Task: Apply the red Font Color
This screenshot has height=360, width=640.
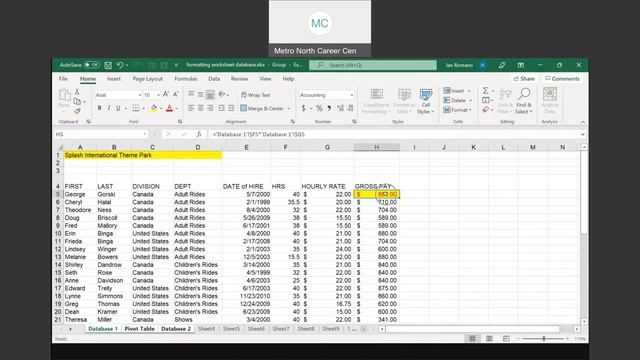Action: (x=169, y=108)
